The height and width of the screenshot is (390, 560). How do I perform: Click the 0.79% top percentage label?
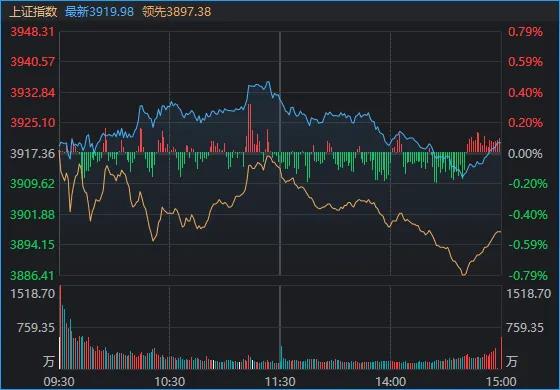[x=525, y=32]
